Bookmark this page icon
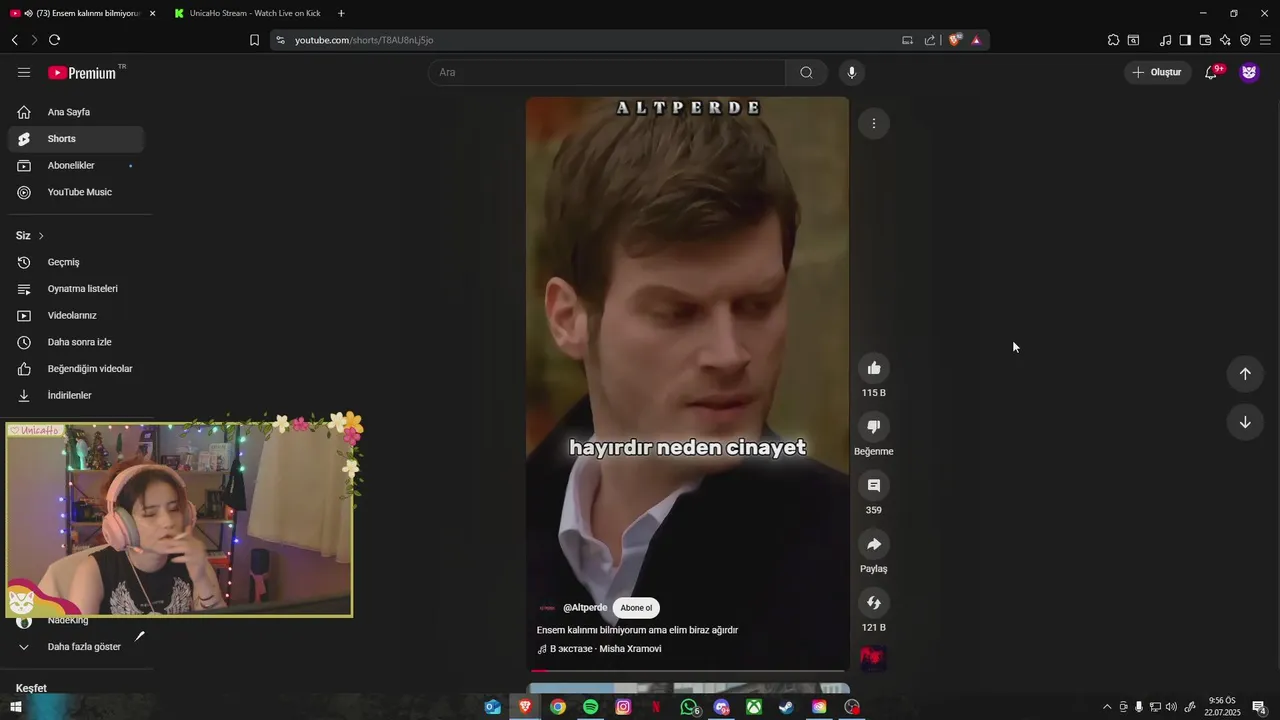Image resolution: width=1280 pixels, height=720 pixels. coord(254,40)
